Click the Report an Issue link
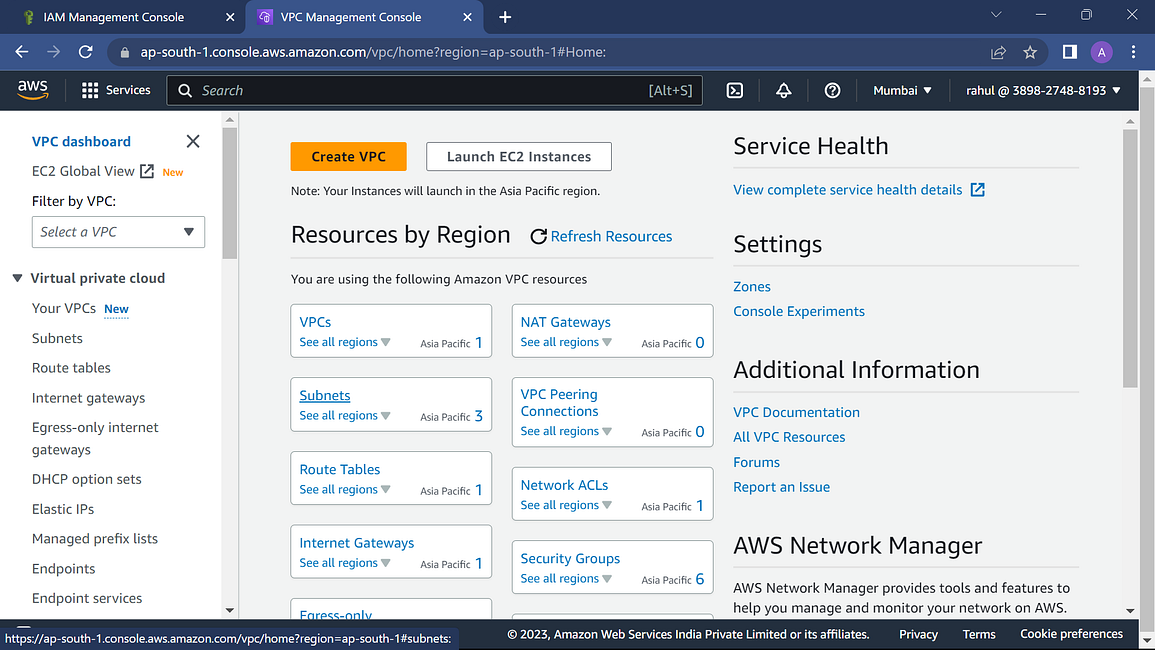This screenshot has width=1155, height=650. pos(781,487)
